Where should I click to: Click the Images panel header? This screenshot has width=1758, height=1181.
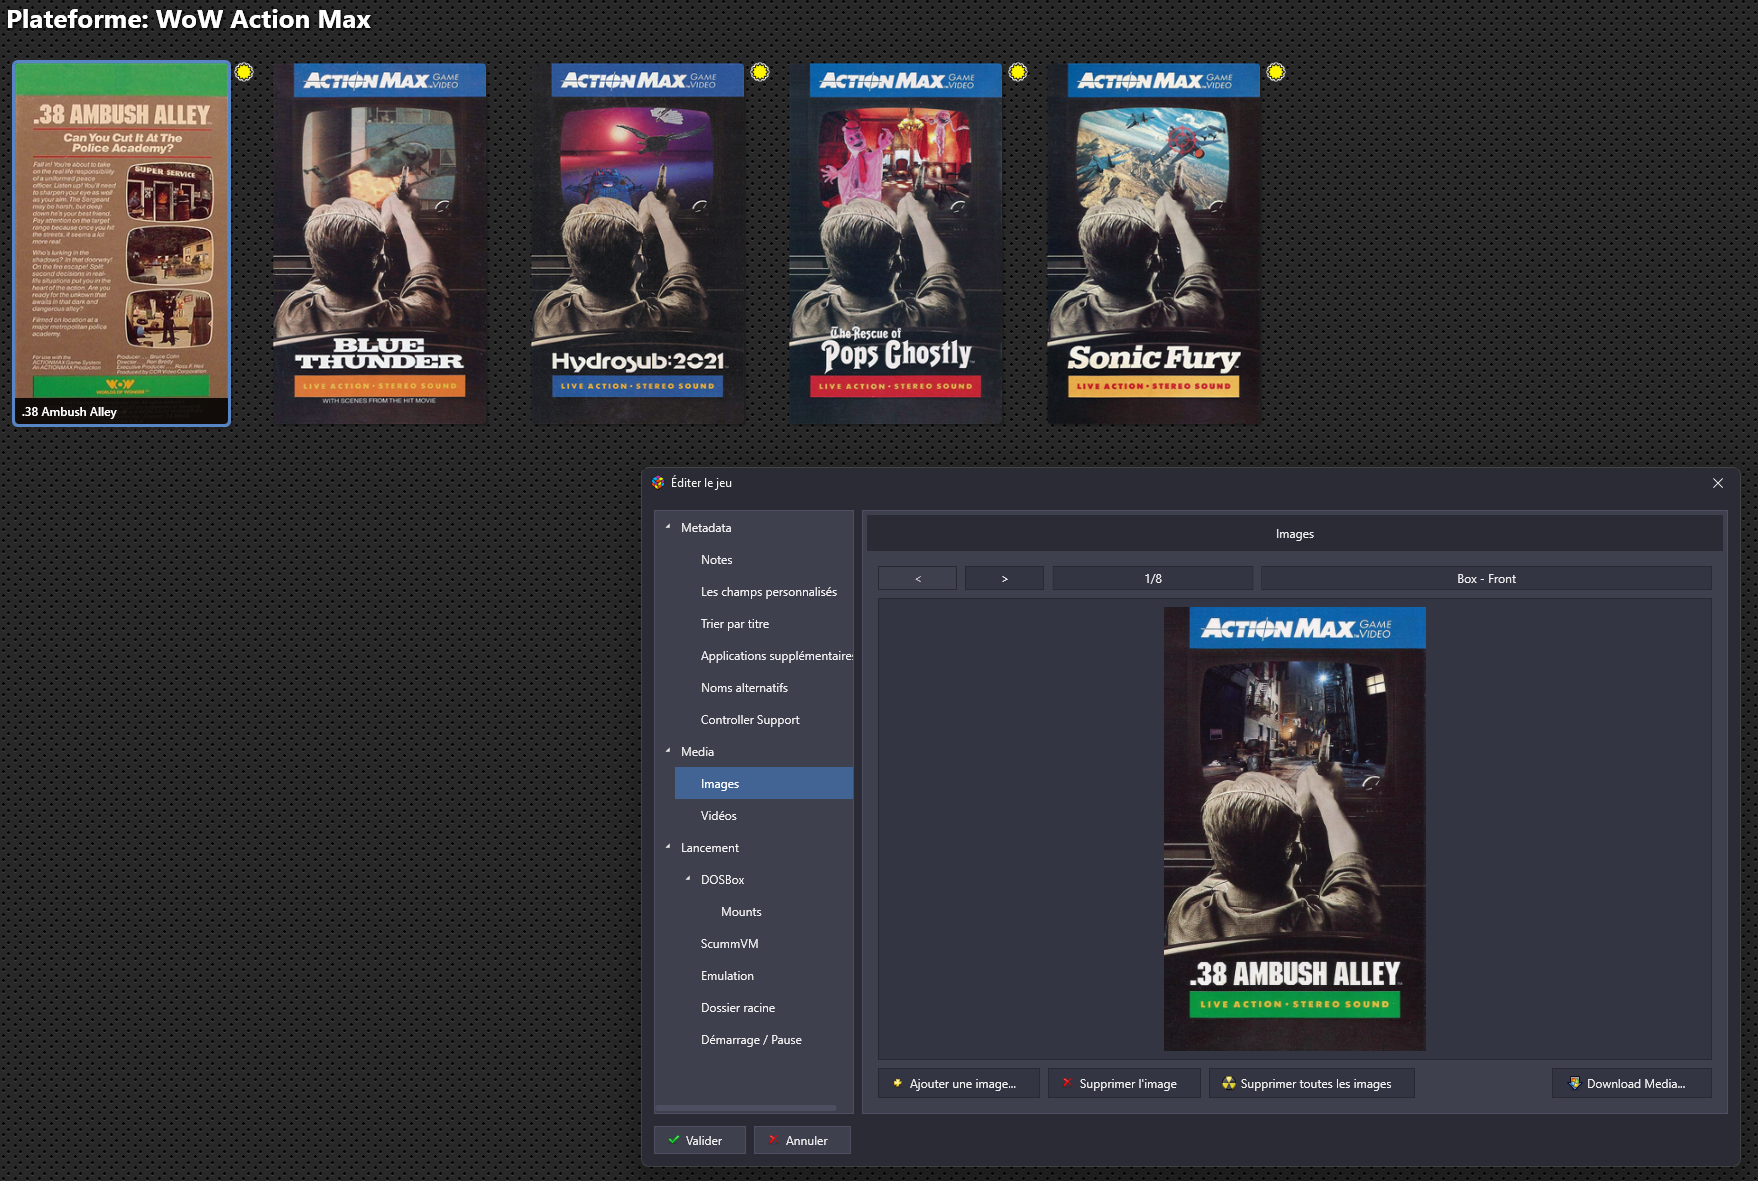point(1295,534)
